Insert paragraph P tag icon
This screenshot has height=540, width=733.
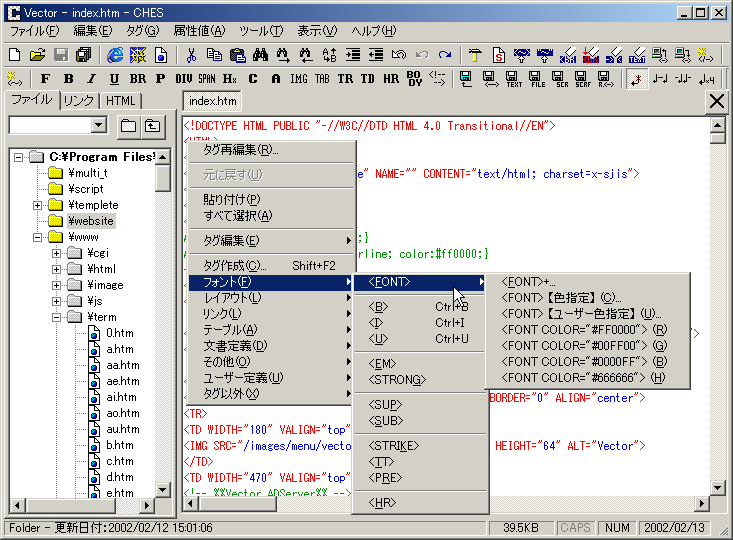point(160,79)
